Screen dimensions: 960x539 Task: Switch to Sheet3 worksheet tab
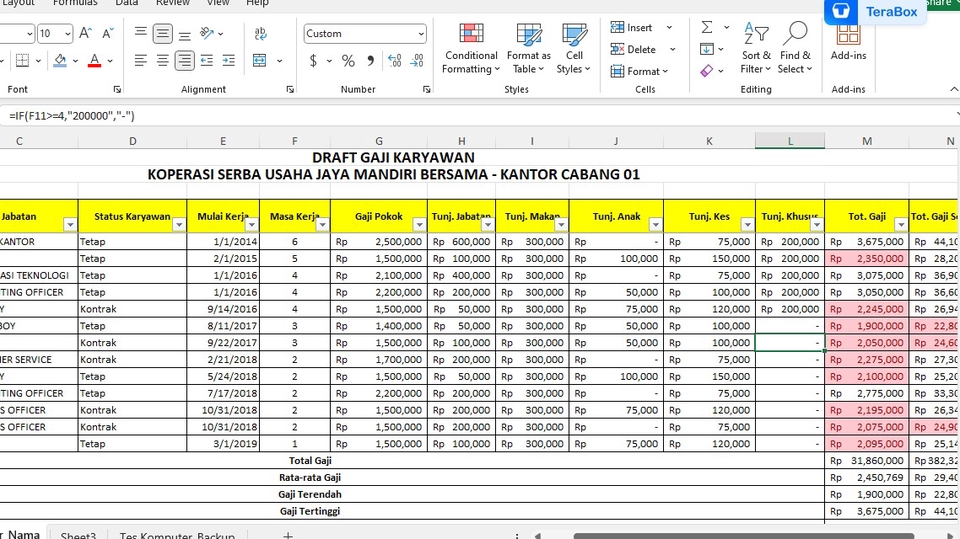[x=78, y=535]
